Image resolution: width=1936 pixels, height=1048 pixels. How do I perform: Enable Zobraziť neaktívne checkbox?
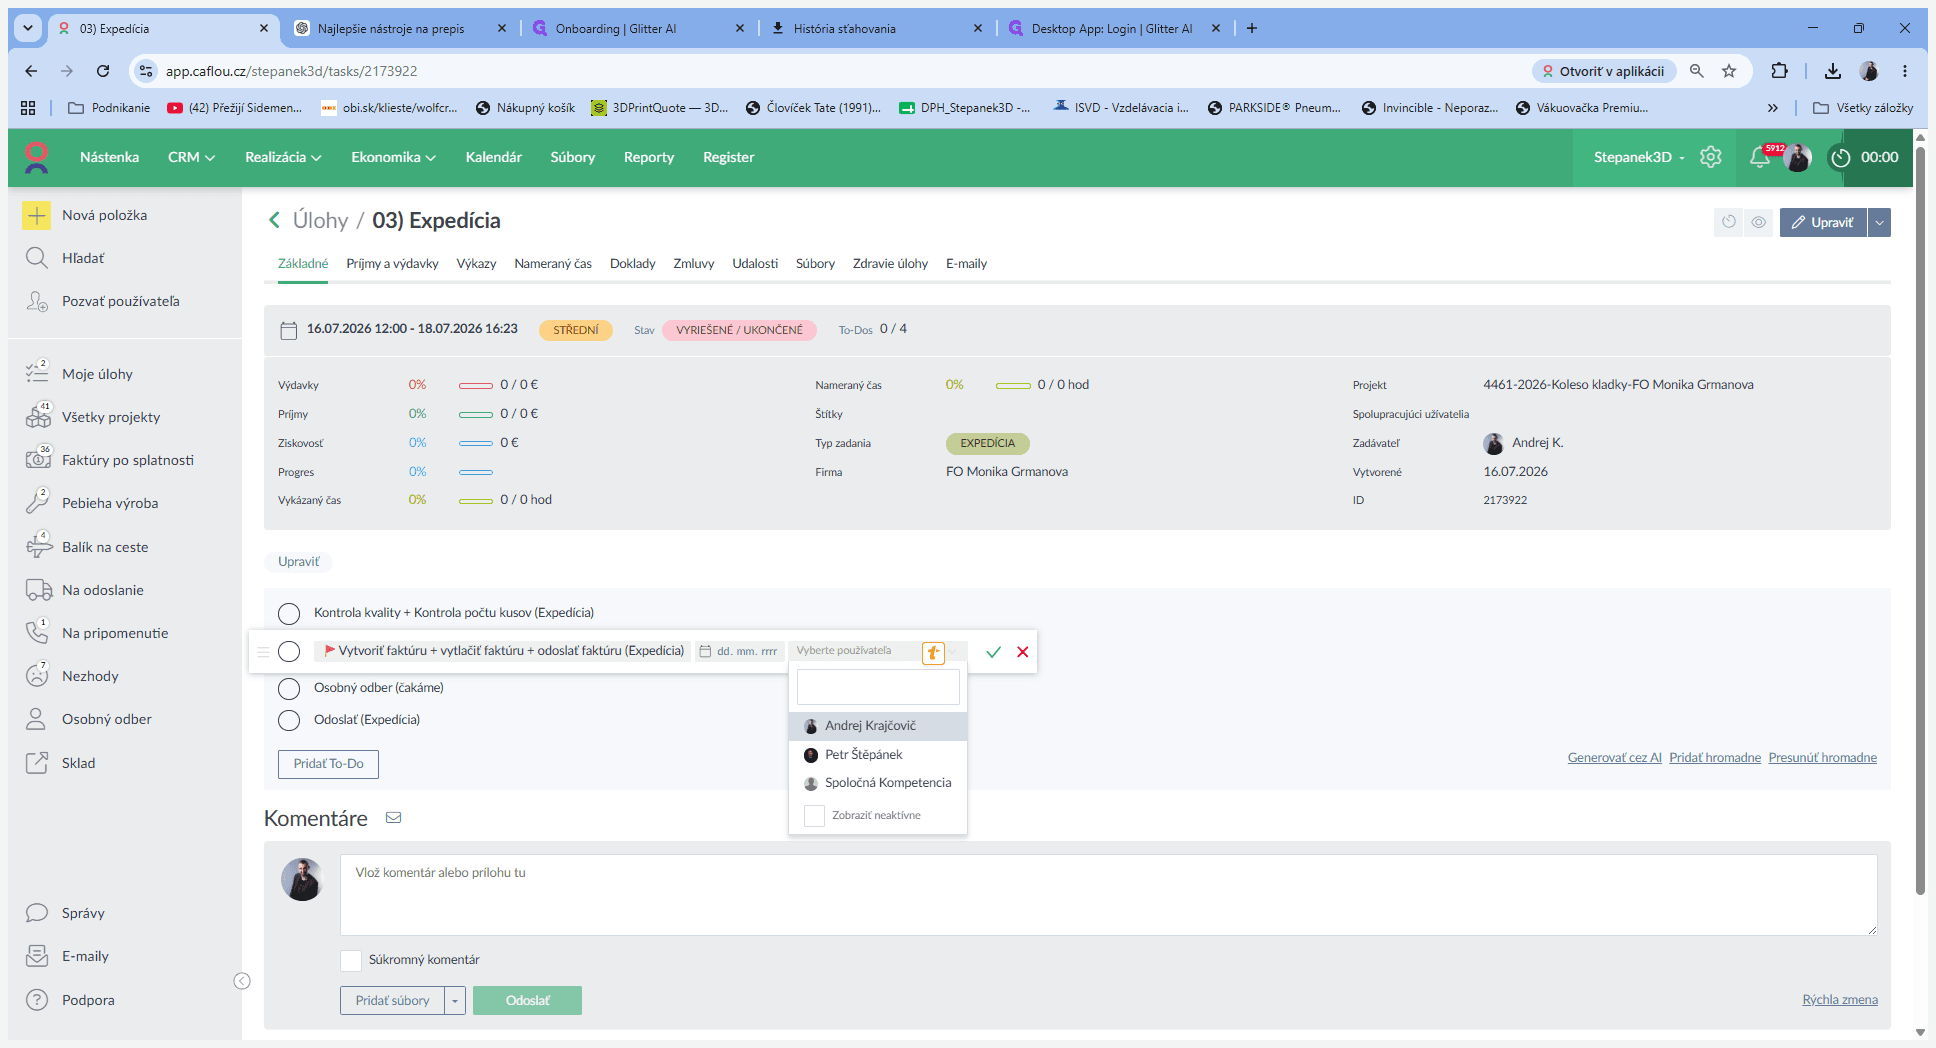click(x=815, y=816)
